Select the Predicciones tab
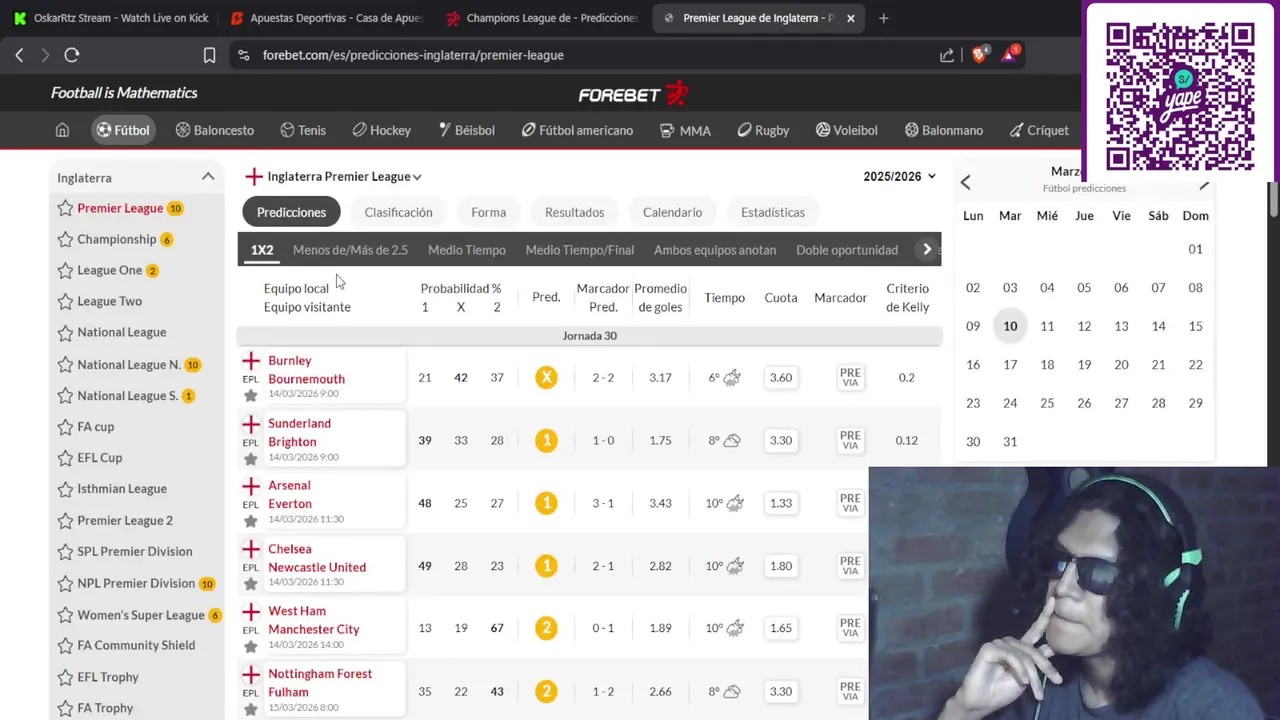The width and height of the screenshot is (1280, 720). (x=291, y=212)
